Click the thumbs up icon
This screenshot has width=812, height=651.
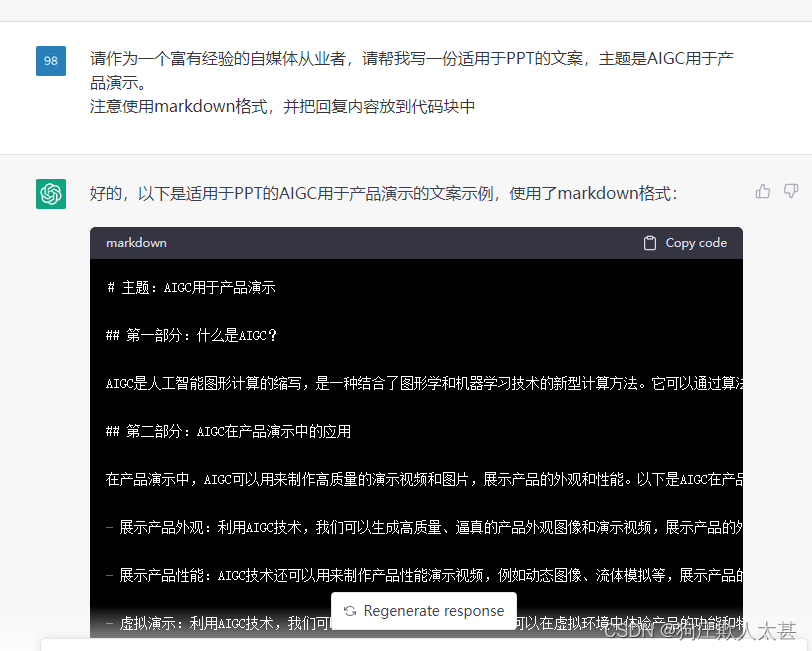[762, 192]
